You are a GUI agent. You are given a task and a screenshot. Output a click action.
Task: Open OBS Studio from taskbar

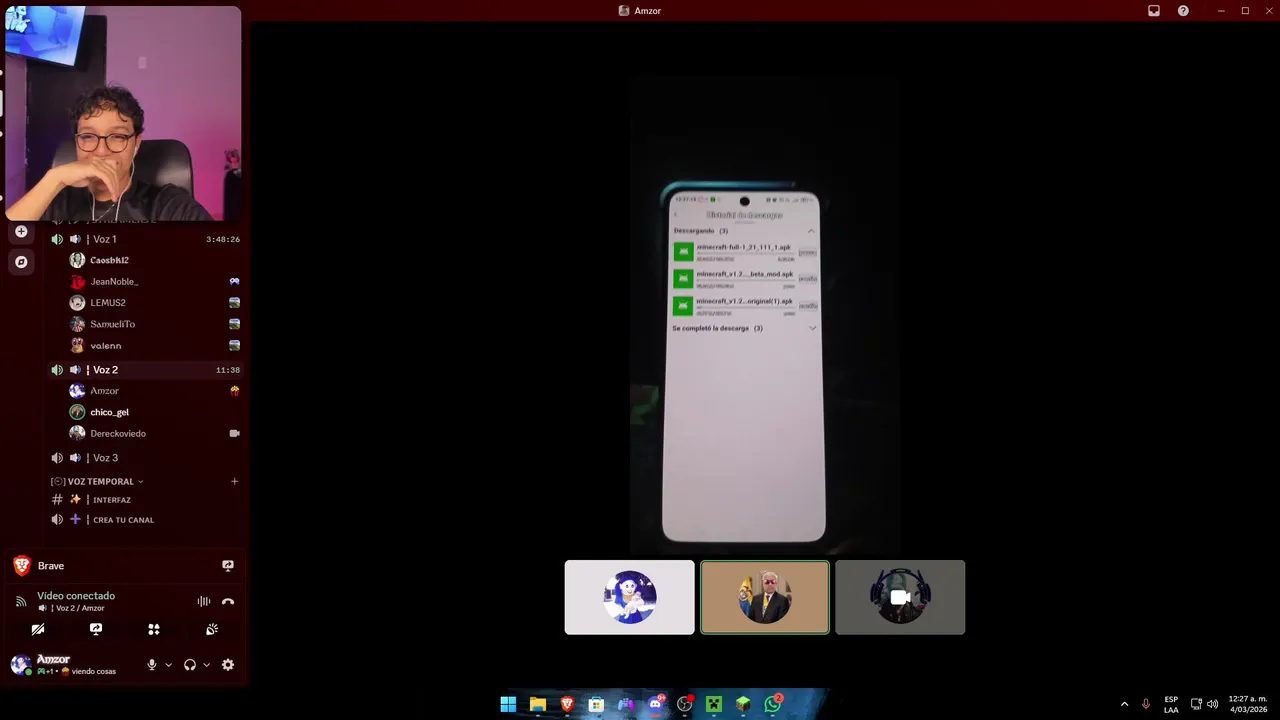click(x=684, y=704)
